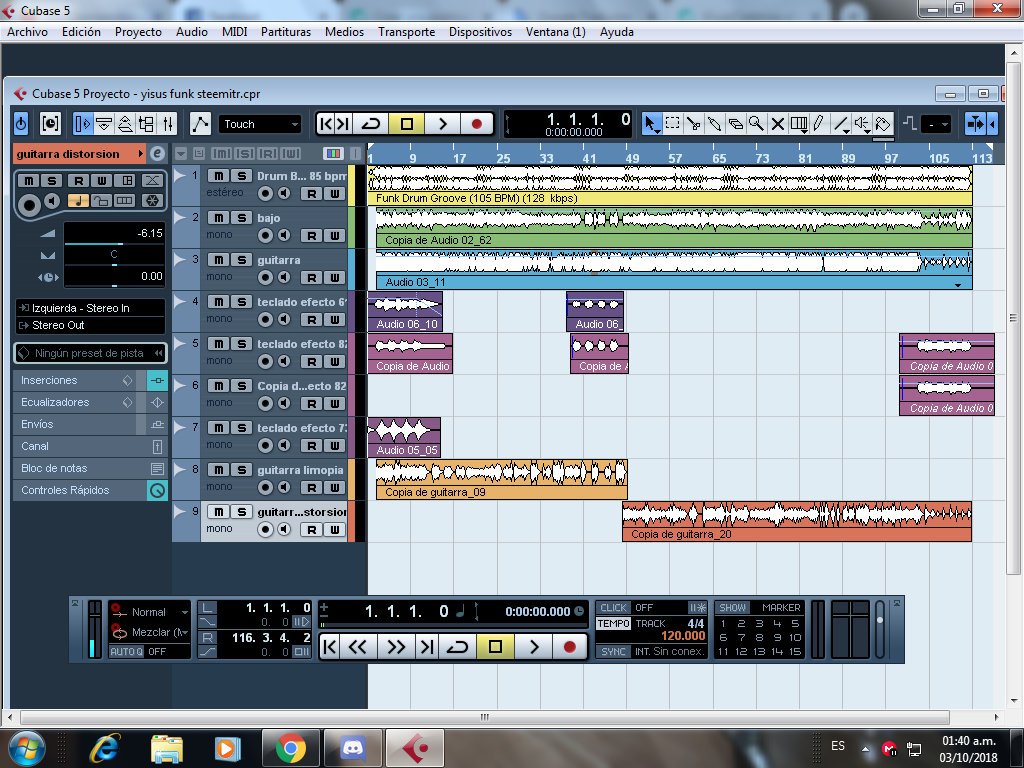1024x768 pixels.
Task: Mute the guitarra track
Action: (218, 260)
